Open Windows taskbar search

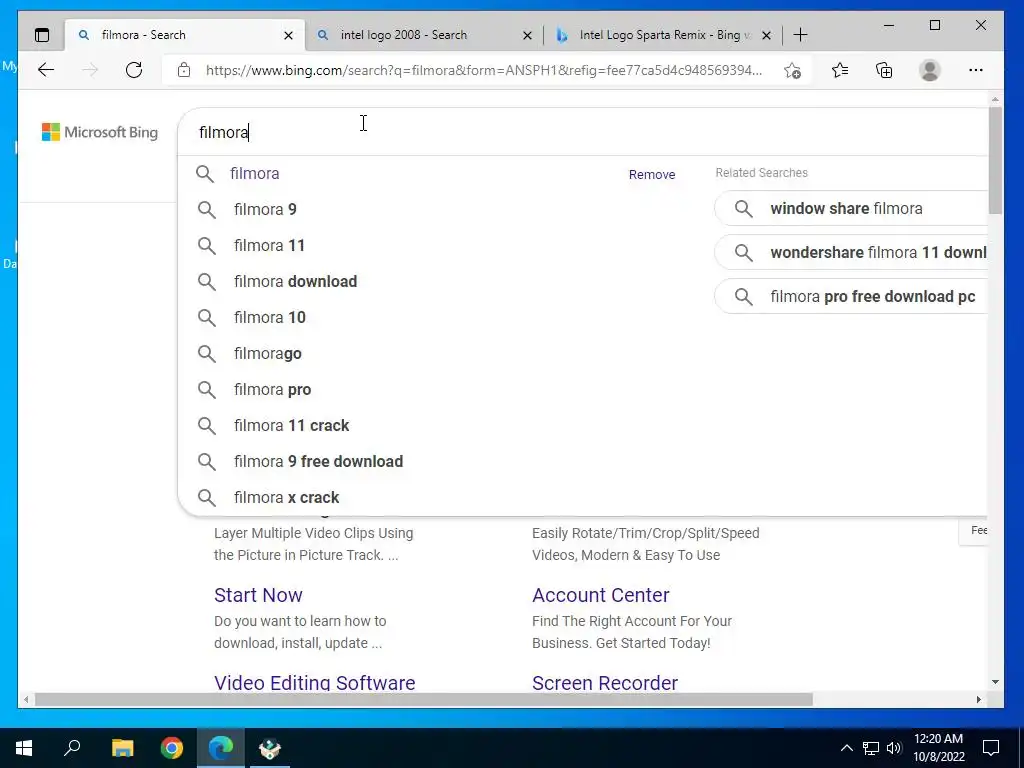[x=72, y=748]
